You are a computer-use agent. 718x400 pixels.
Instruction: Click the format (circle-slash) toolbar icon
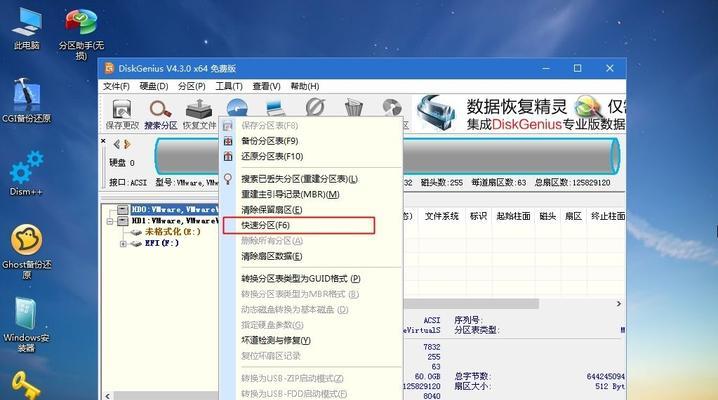pos(315,108)
